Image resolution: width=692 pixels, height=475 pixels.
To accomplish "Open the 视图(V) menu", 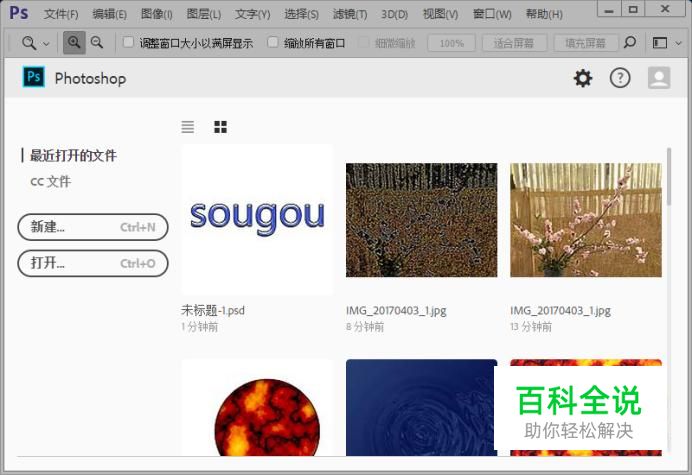I will click(x=440, y=14).
